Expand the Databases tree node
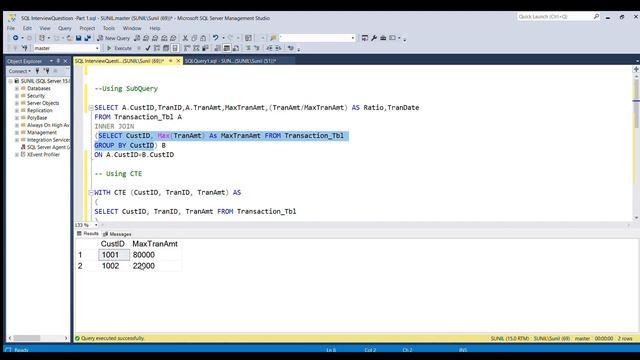This screenshot has width=640, height=360. [17, 89]
